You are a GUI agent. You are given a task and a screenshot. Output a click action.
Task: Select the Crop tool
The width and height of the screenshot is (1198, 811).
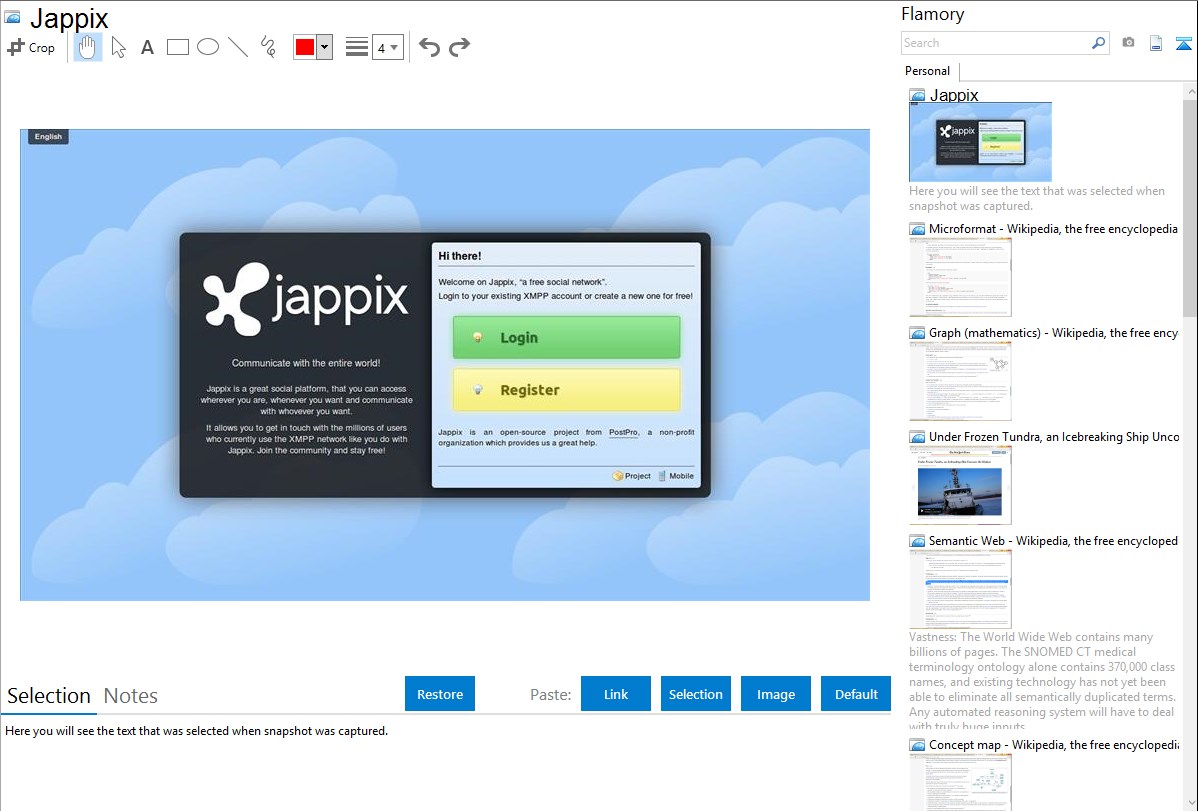point(31,47)
